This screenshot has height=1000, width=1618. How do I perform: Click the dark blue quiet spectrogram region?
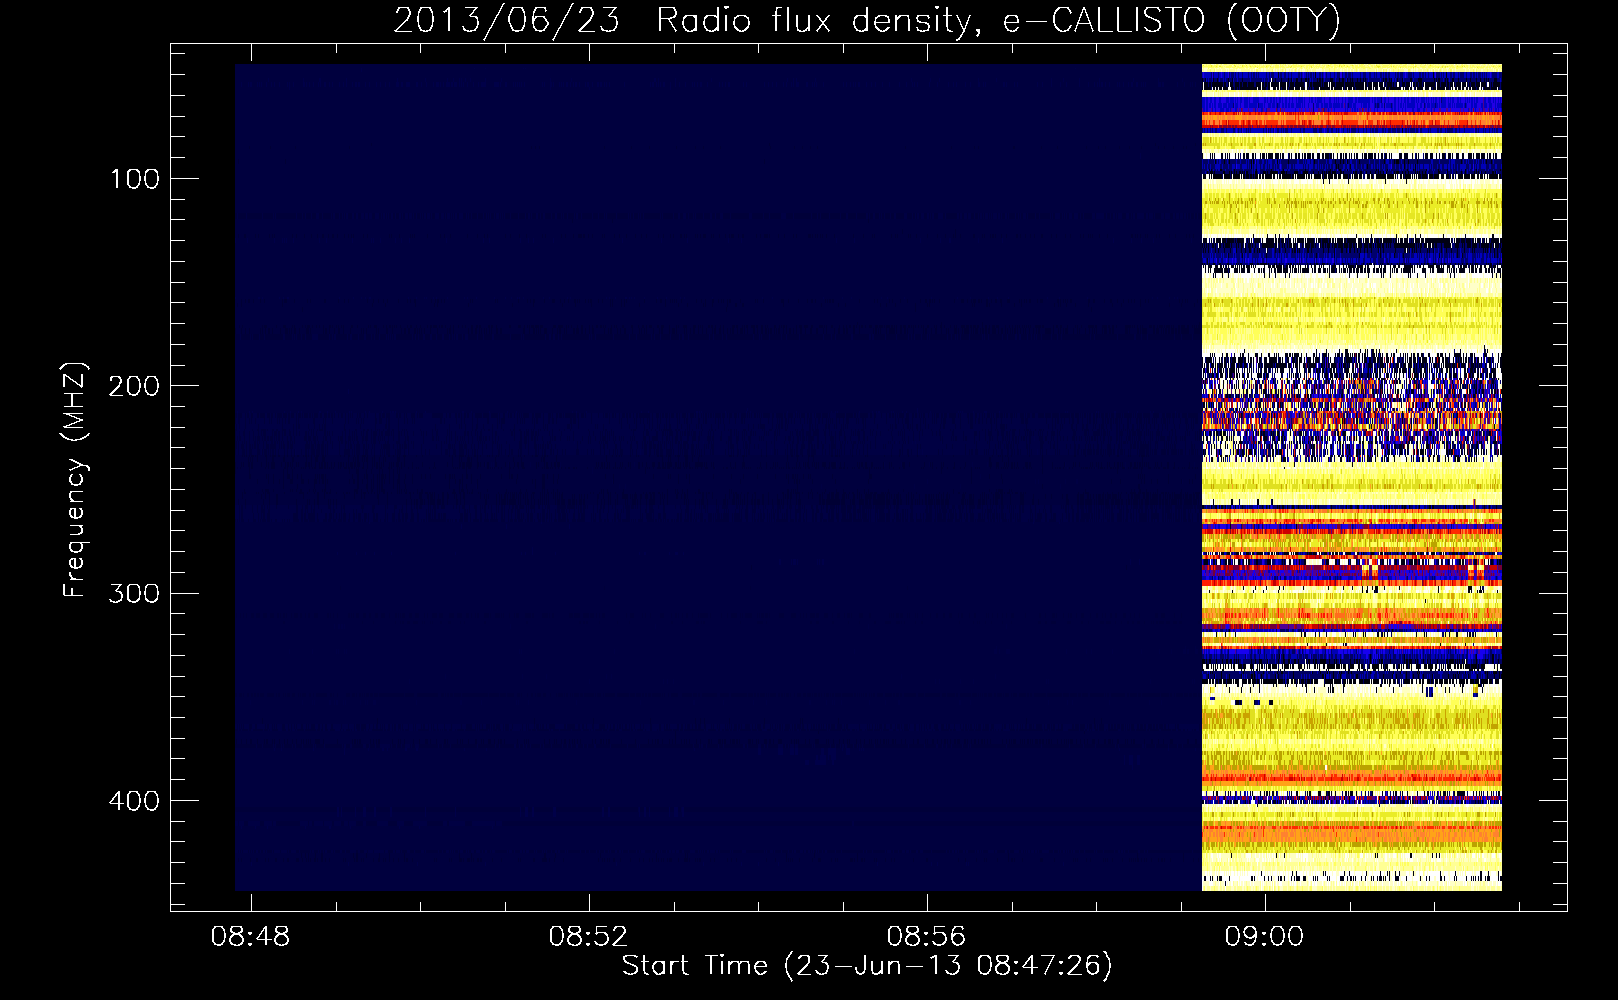pos(718,477)
